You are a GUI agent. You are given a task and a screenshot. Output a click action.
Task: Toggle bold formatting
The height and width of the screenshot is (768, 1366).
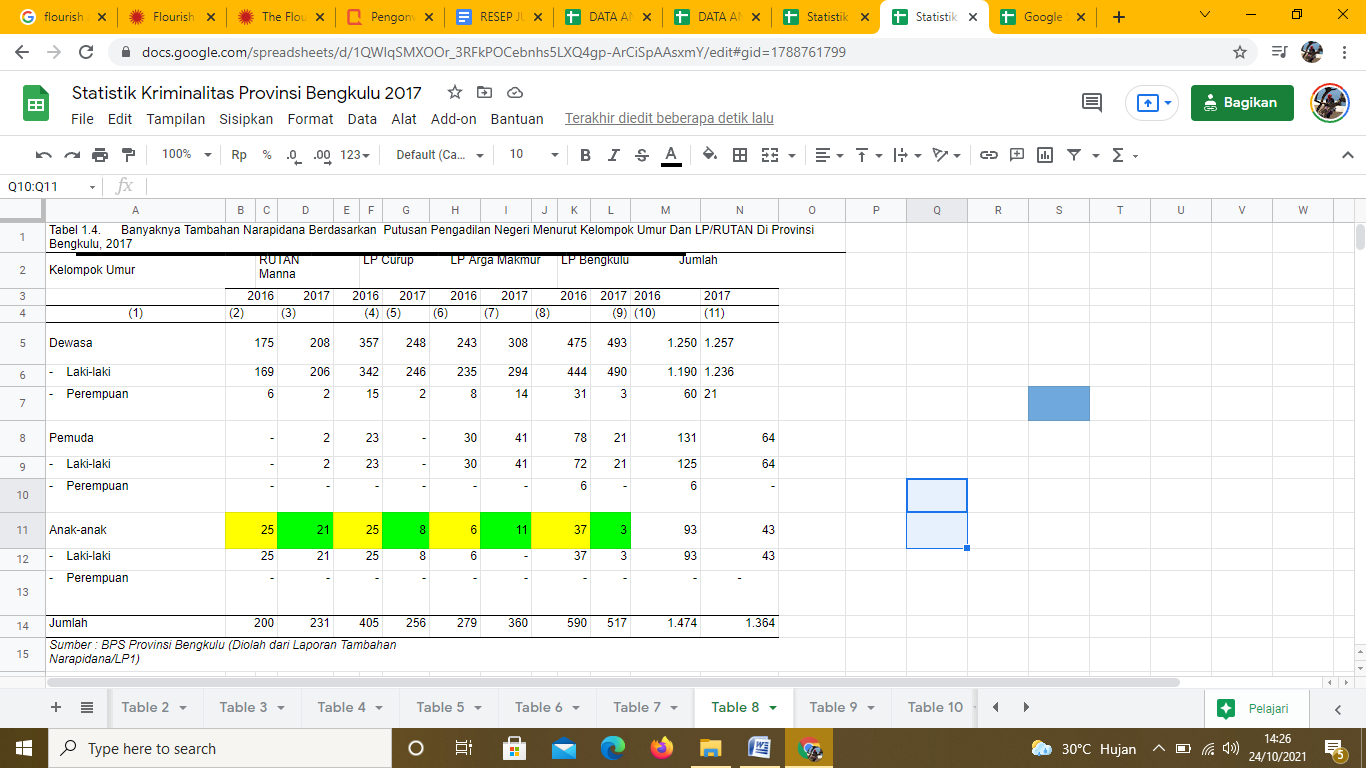586,155
